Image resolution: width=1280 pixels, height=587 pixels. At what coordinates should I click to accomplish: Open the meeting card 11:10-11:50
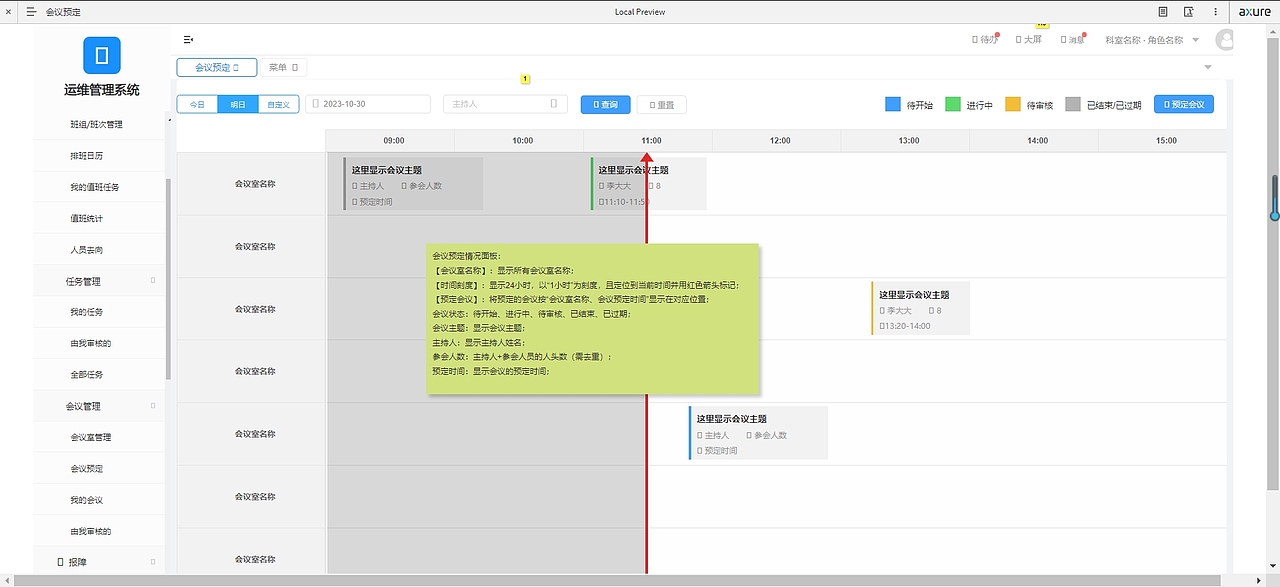tap(648, 184)
